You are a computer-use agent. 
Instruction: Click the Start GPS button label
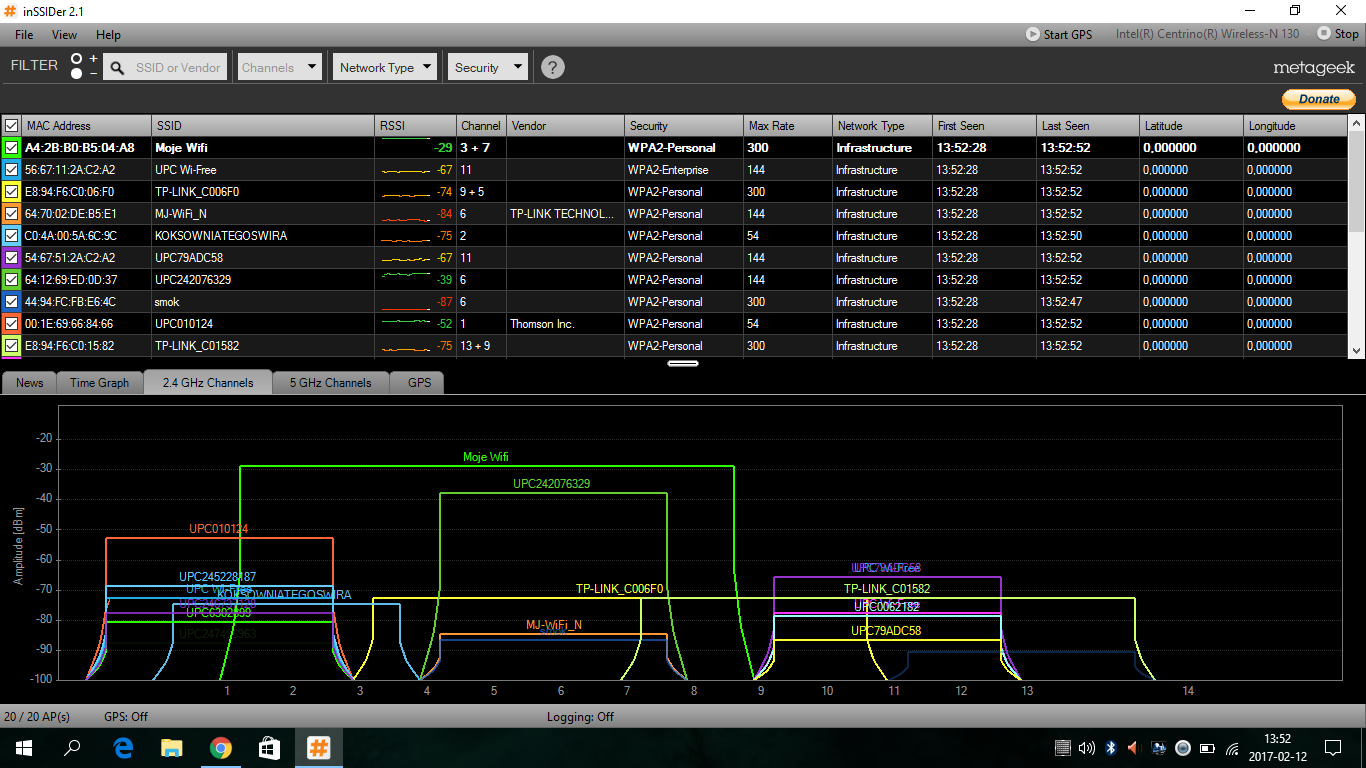(1068, 34)
